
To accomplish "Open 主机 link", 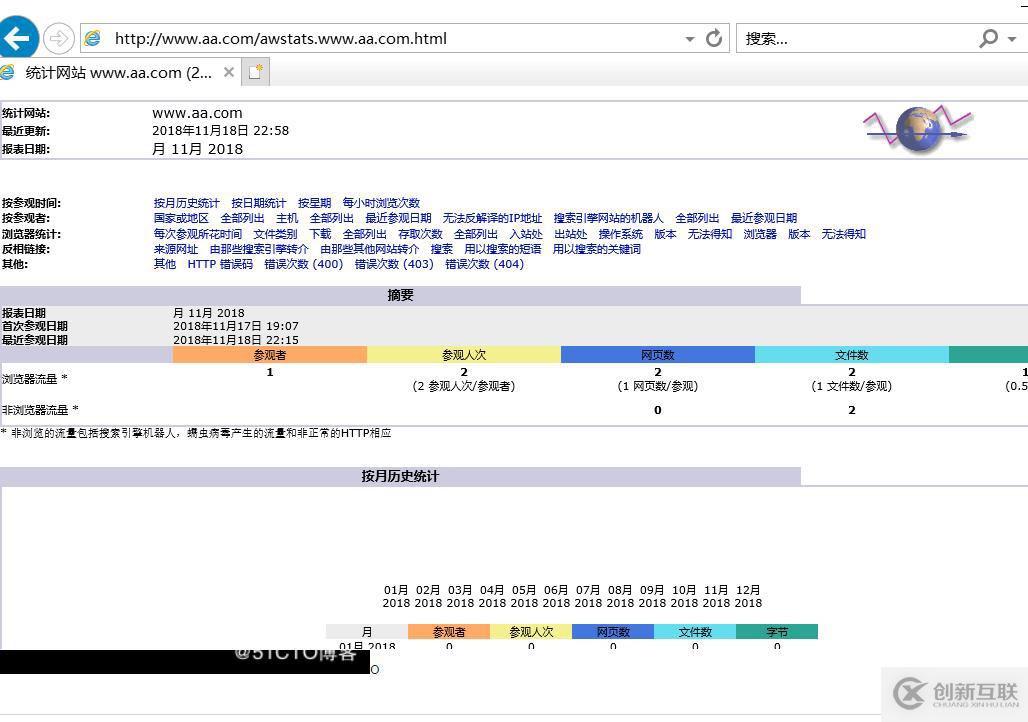I will (287, 218).
